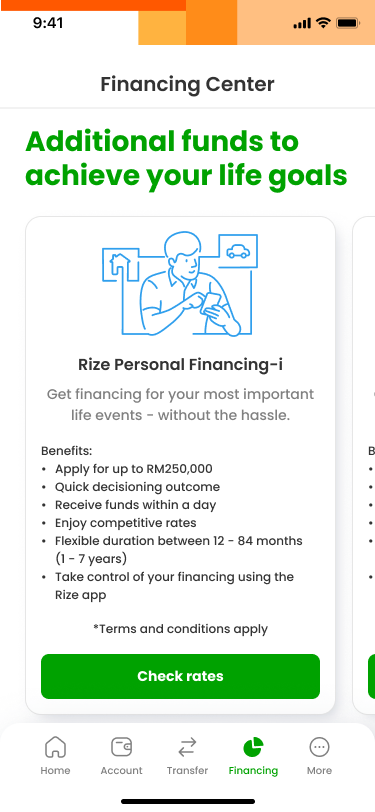The image size is (375, 812).
Task: Switch to the Home tab label
Action: click(x=55, y=770)
